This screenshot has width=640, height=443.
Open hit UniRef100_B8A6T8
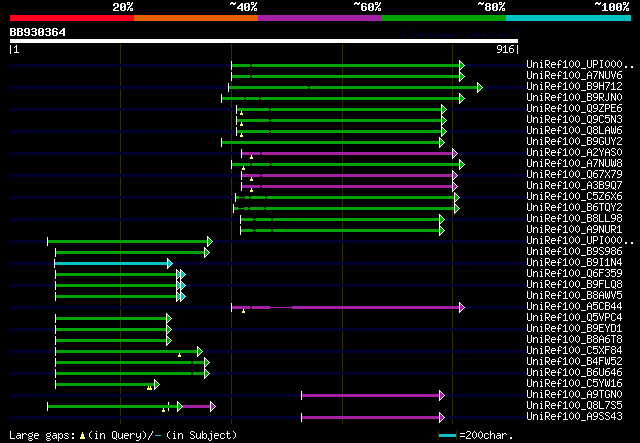(x=574, y=340)
